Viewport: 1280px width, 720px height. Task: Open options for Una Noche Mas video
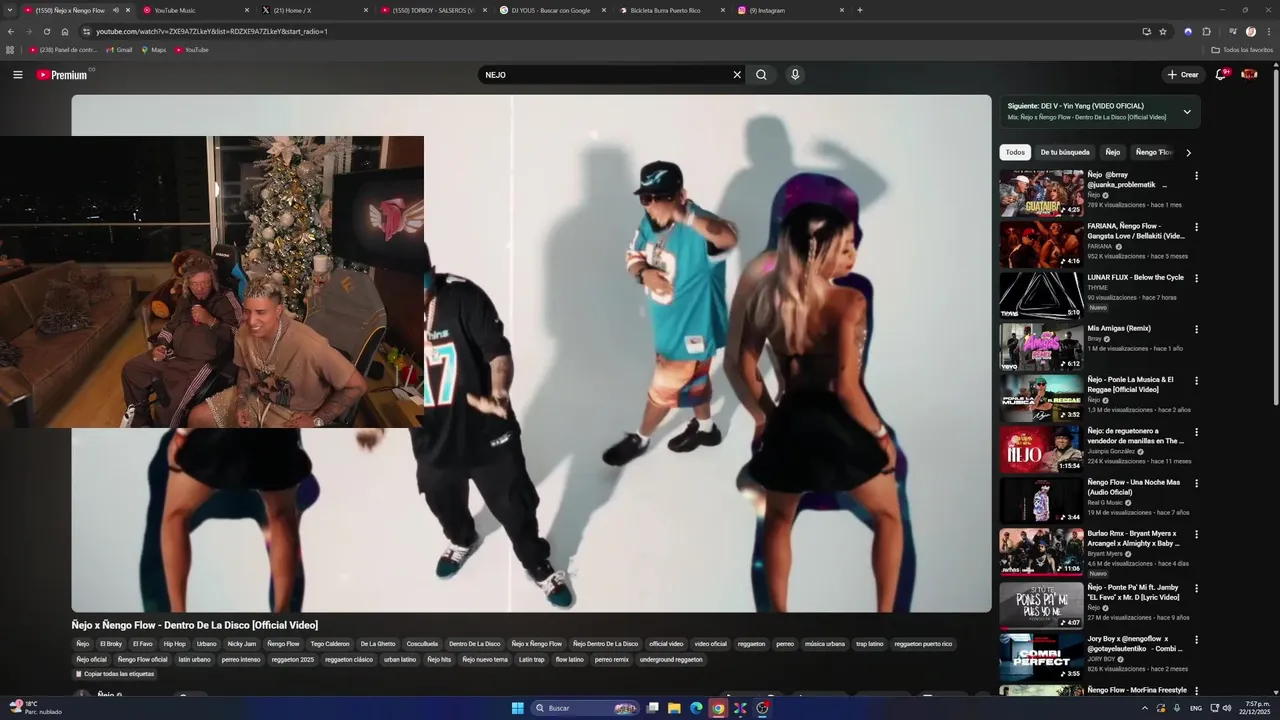pos(1196,483)
